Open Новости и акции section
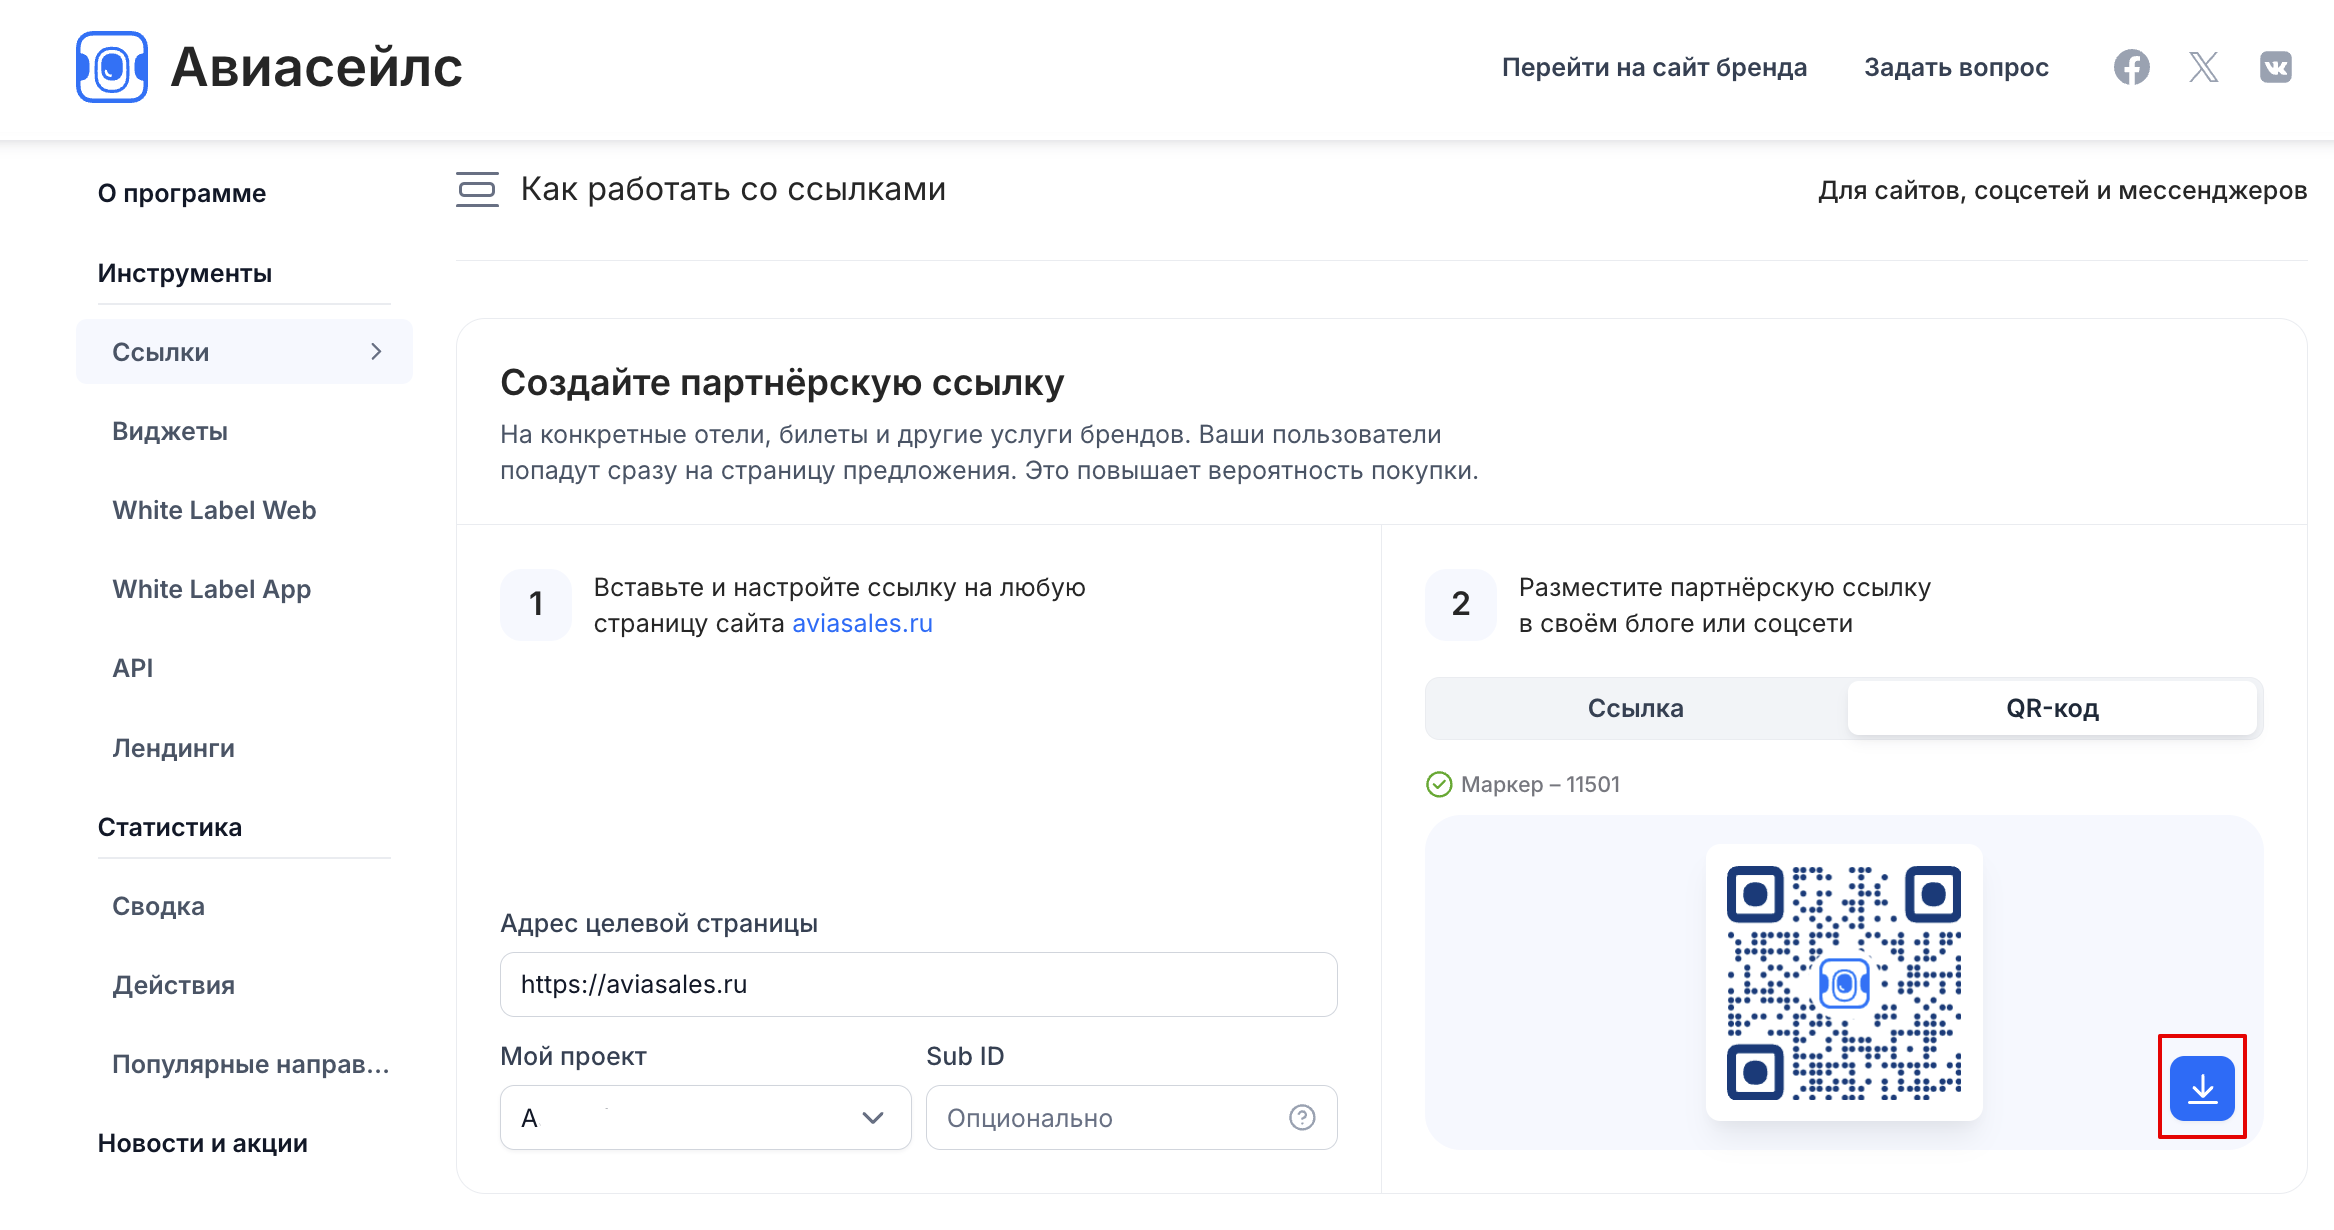The height and width of the screenshot is (1230, 2334). pos(202,1143)
